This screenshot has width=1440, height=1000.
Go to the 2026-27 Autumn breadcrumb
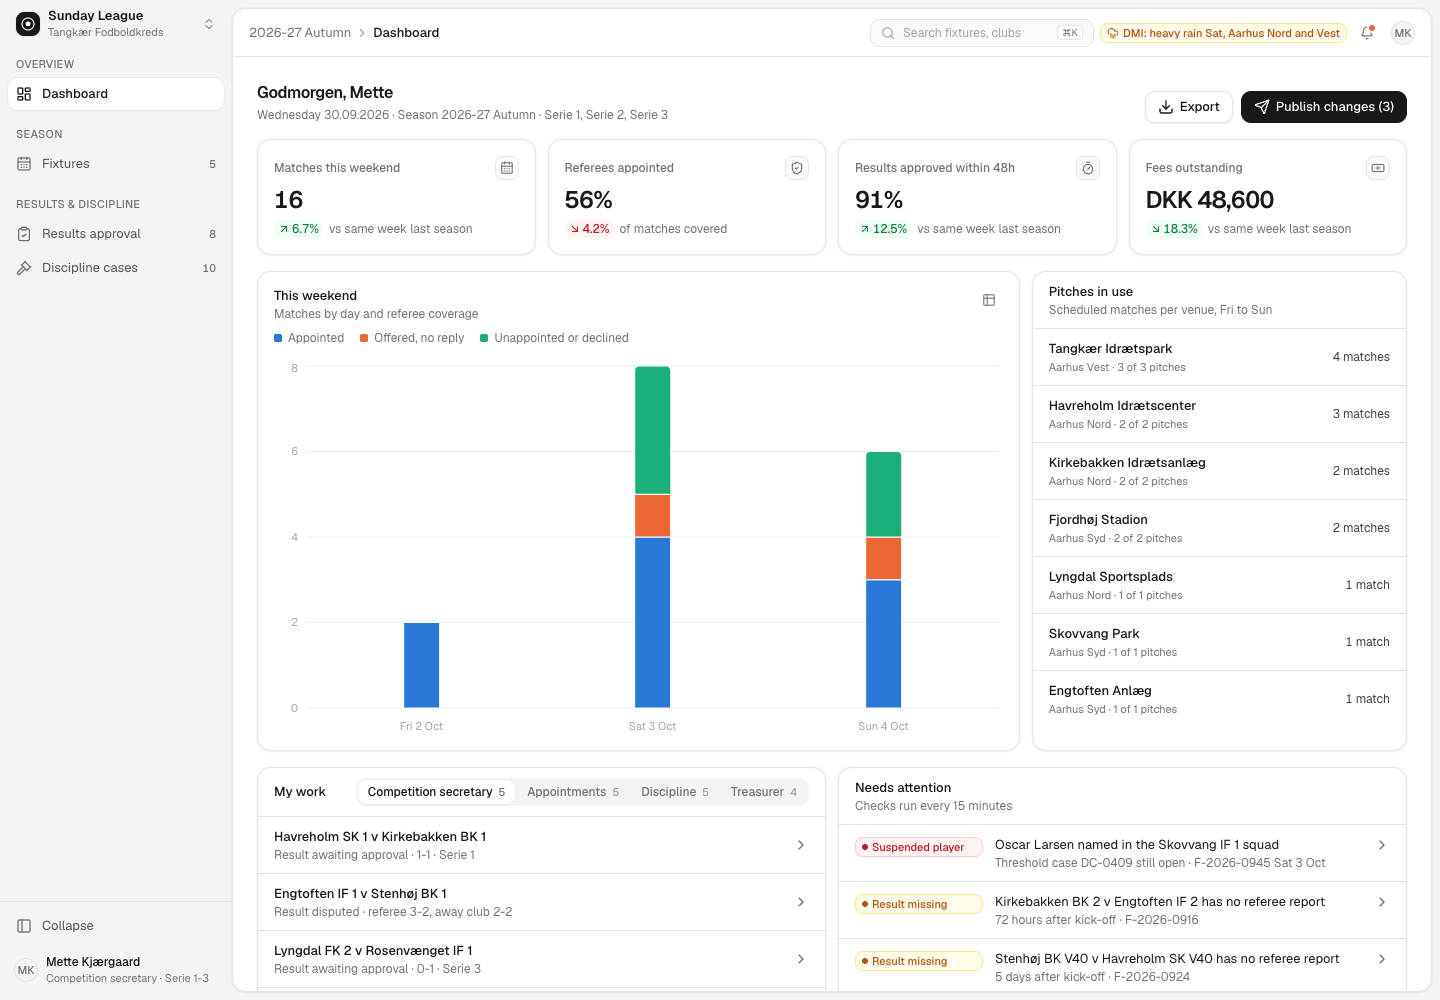tap(300, 33)
